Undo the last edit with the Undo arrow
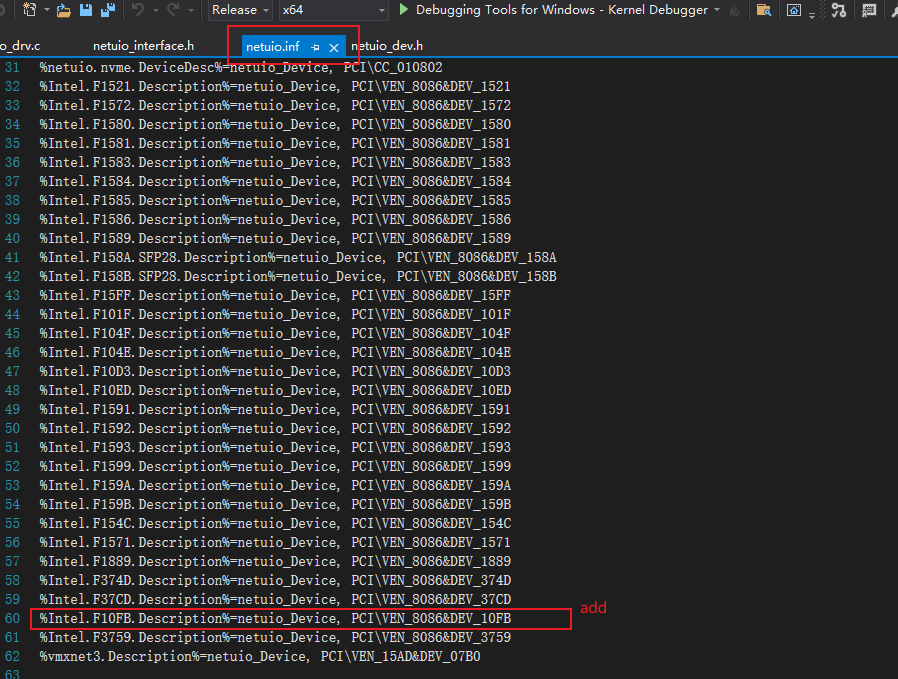The width and height of the screenshot is (898, 679). [138, 10]
